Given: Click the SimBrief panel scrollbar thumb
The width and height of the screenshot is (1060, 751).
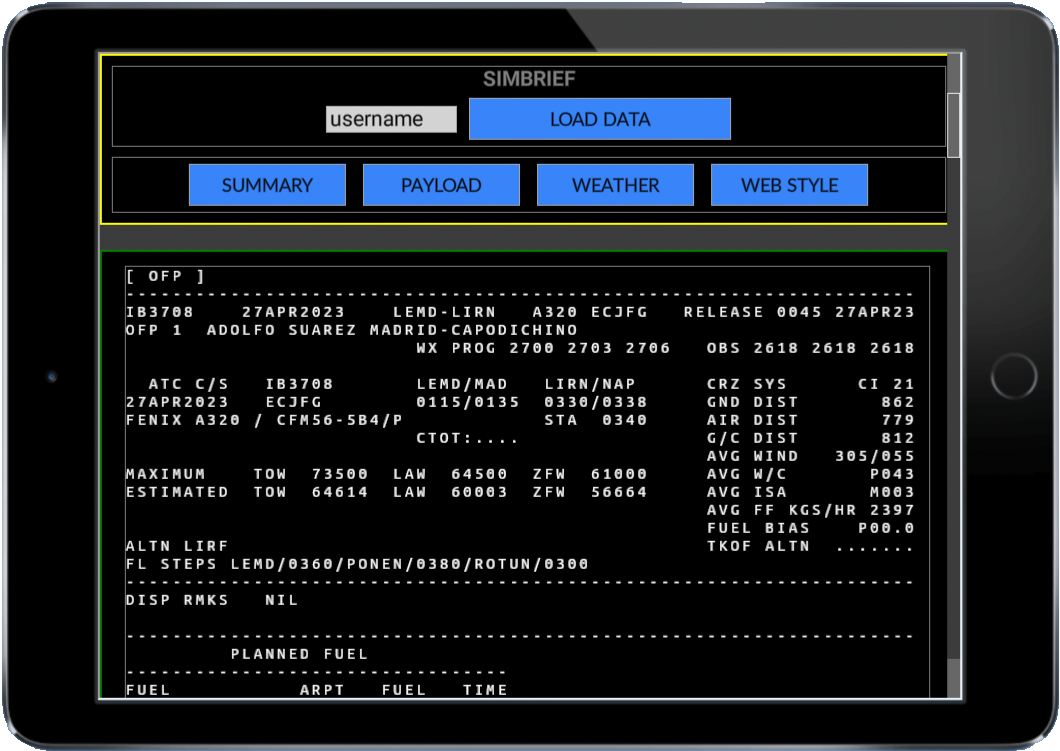Looking at the screenshot, I should point(954,124).
